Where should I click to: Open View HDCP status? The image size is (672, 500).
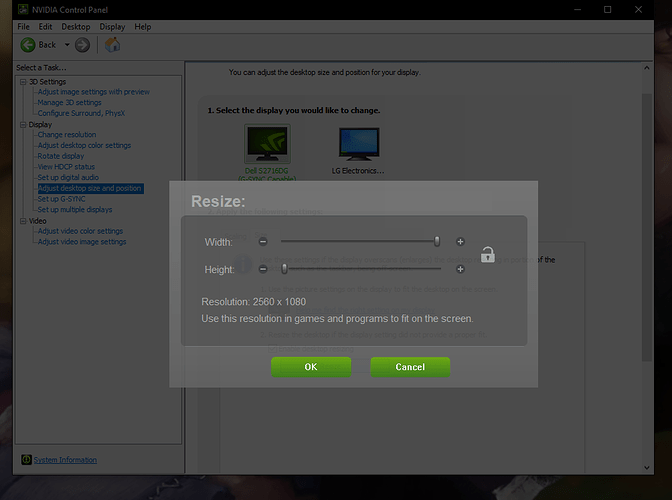[66, 167]
